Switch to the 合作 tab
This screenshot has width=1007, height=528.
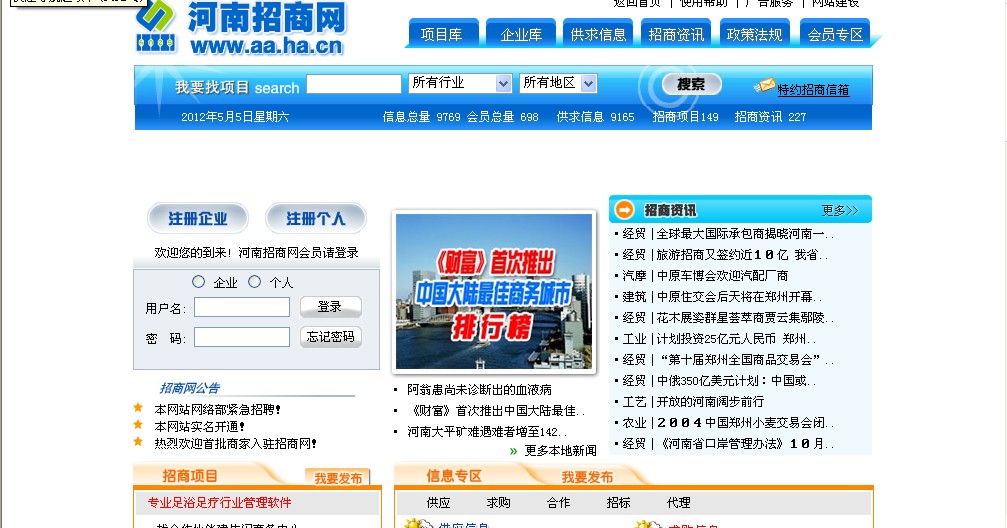(558, 502)
